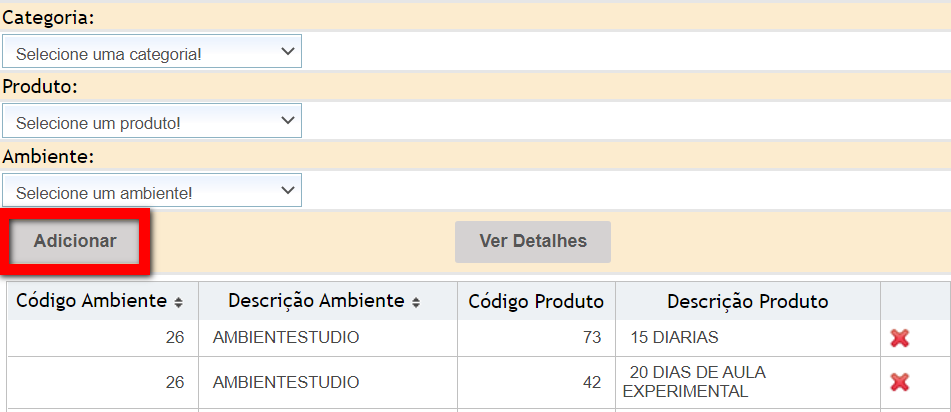
Task: Click AMBIENTESTUDIO in the 15 DIARIAS row
Action: coord(286,338)
